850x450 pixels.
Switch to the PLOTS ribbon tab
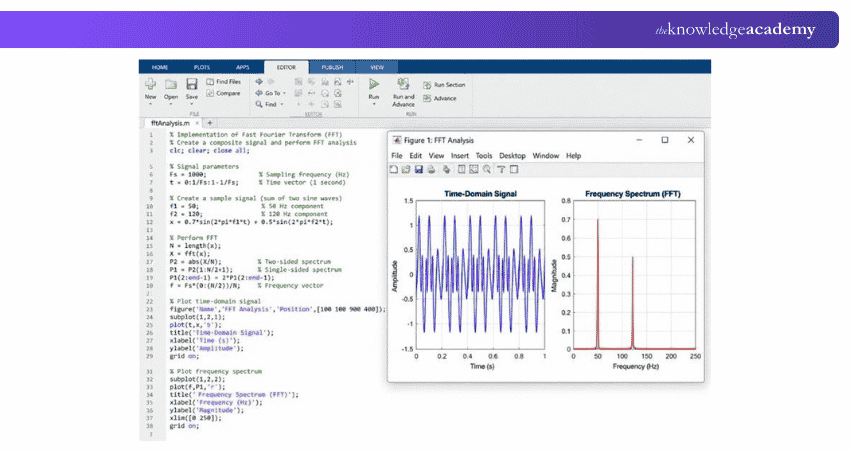coord(202,67)
